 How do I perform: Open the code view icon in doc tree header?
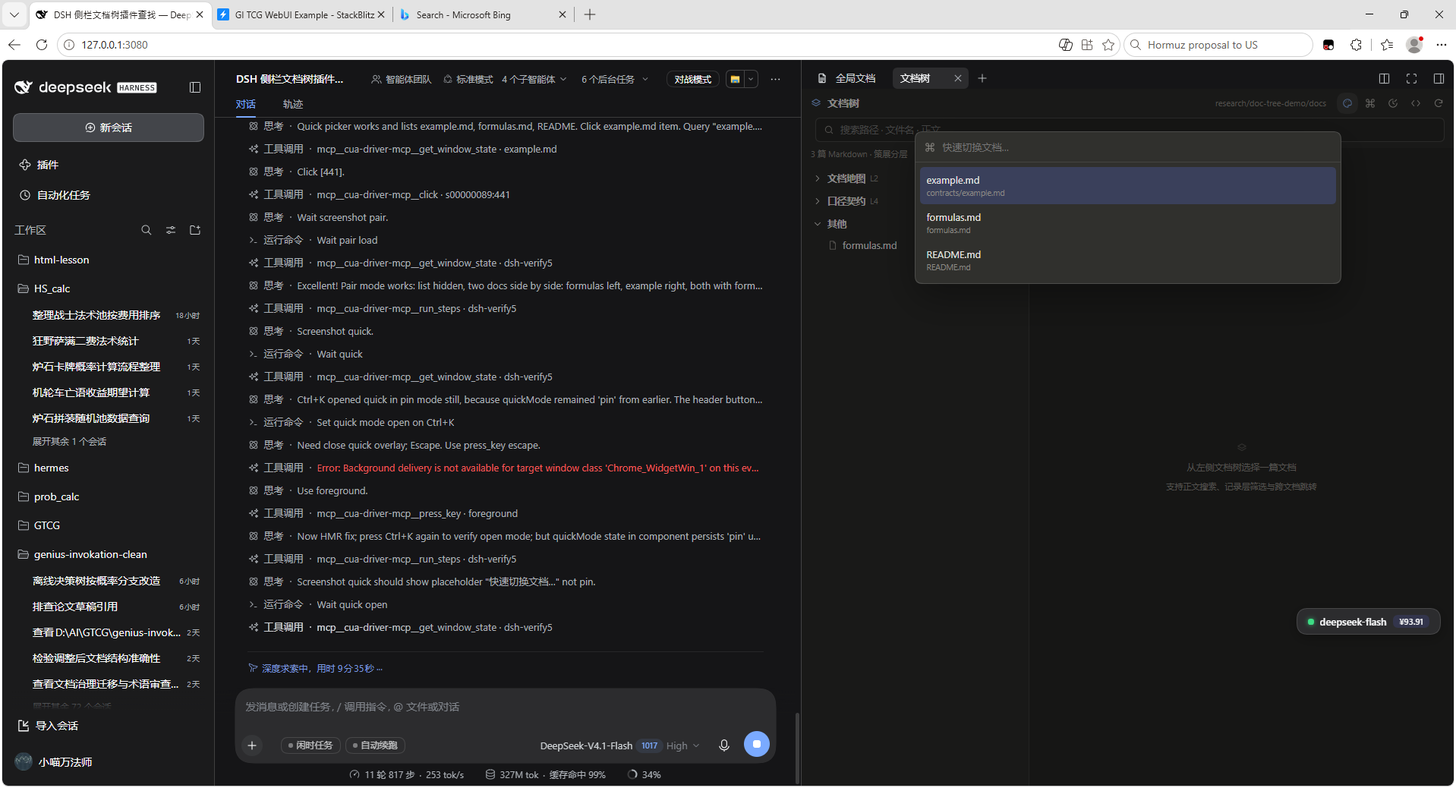(1416, 103)
